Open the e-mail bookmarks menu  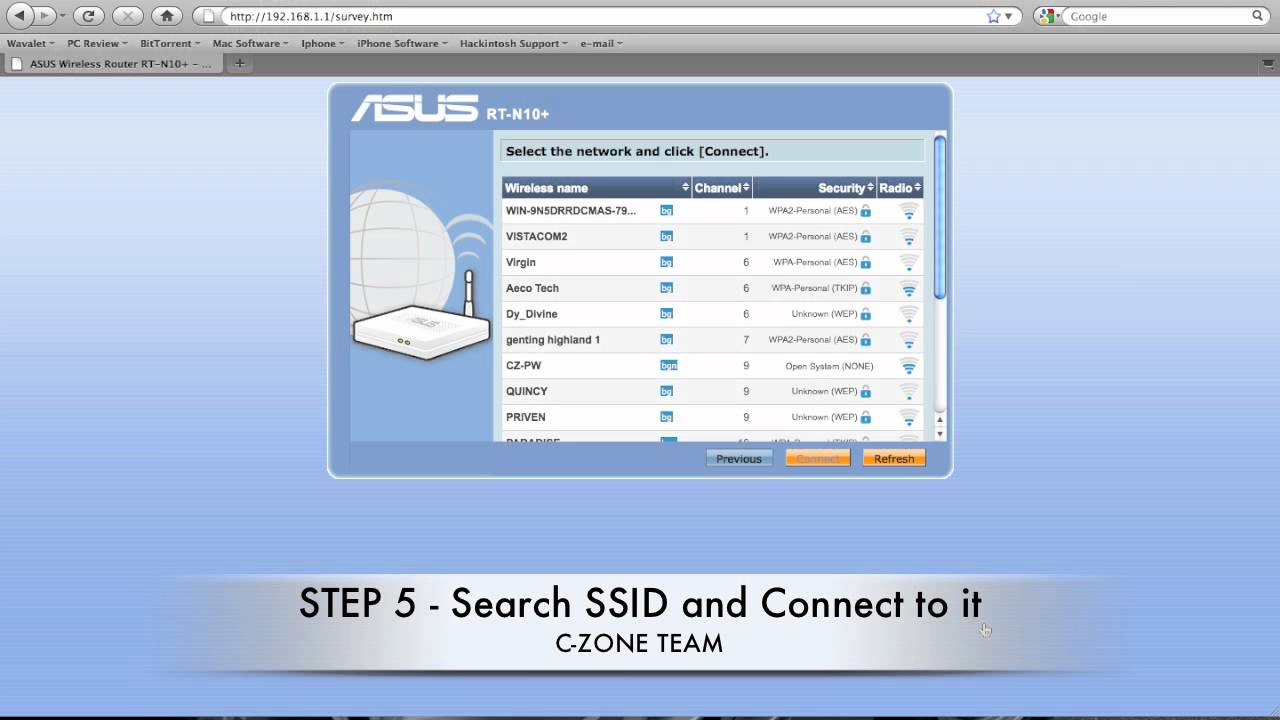click(600, 43)
